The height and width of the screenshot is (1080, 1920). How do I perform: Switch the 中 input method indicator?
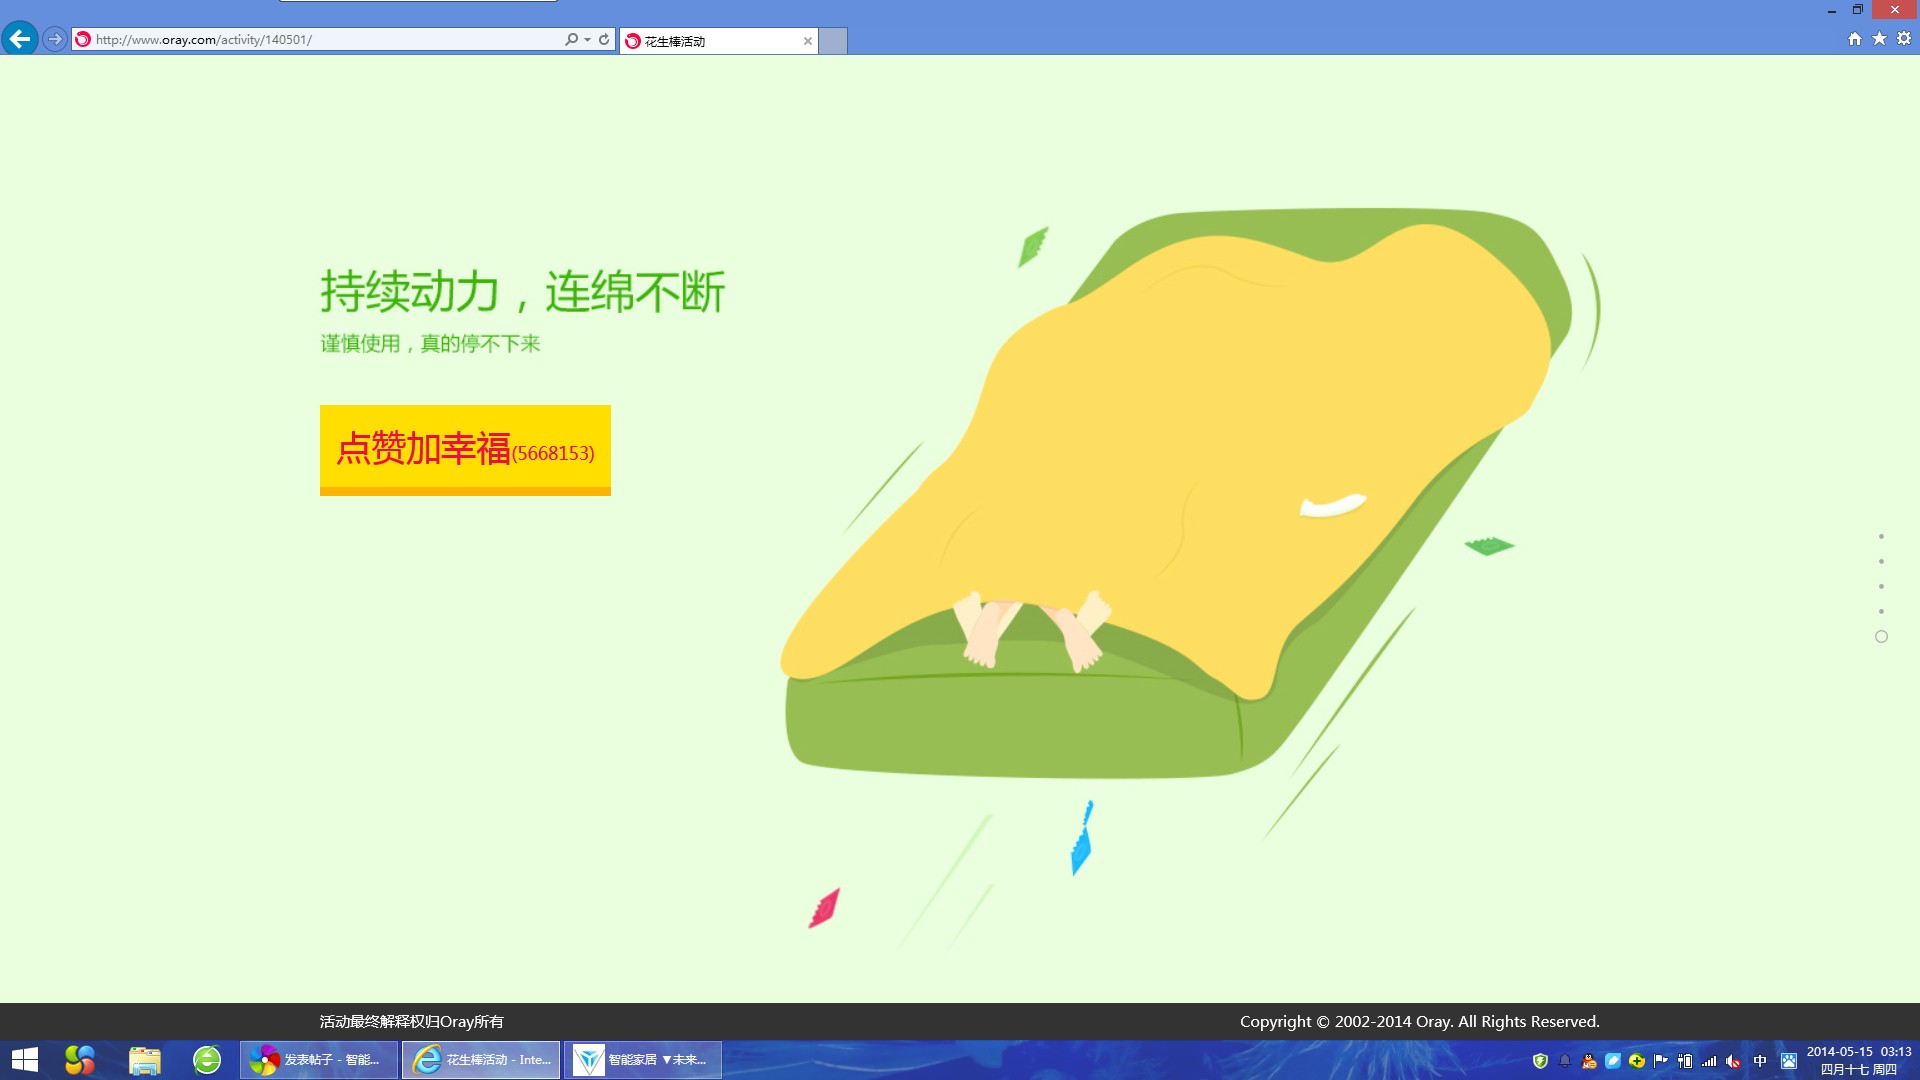click(1760, 1061)
